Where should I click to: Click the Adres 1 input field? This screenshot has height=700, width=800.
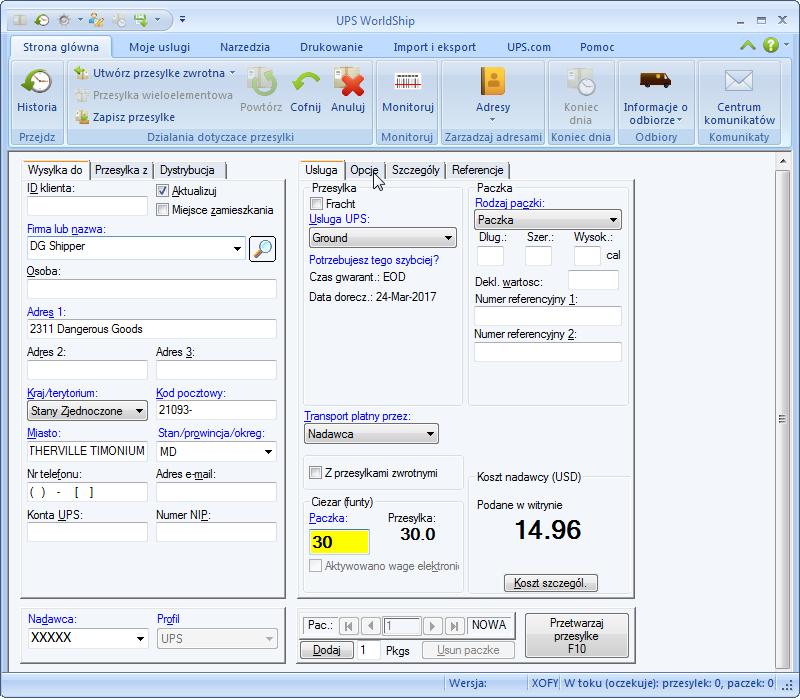(x=152, y=329)
